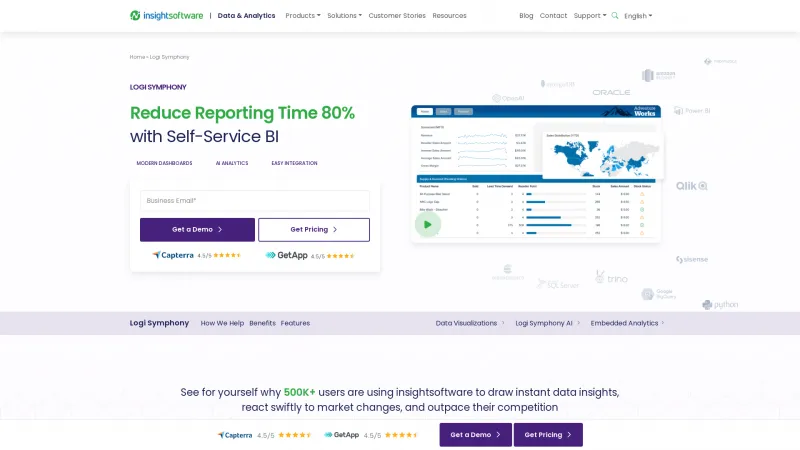
Task: Click Get Pricing in hero form
Action: pyautogui.click(x=314, y=230)
